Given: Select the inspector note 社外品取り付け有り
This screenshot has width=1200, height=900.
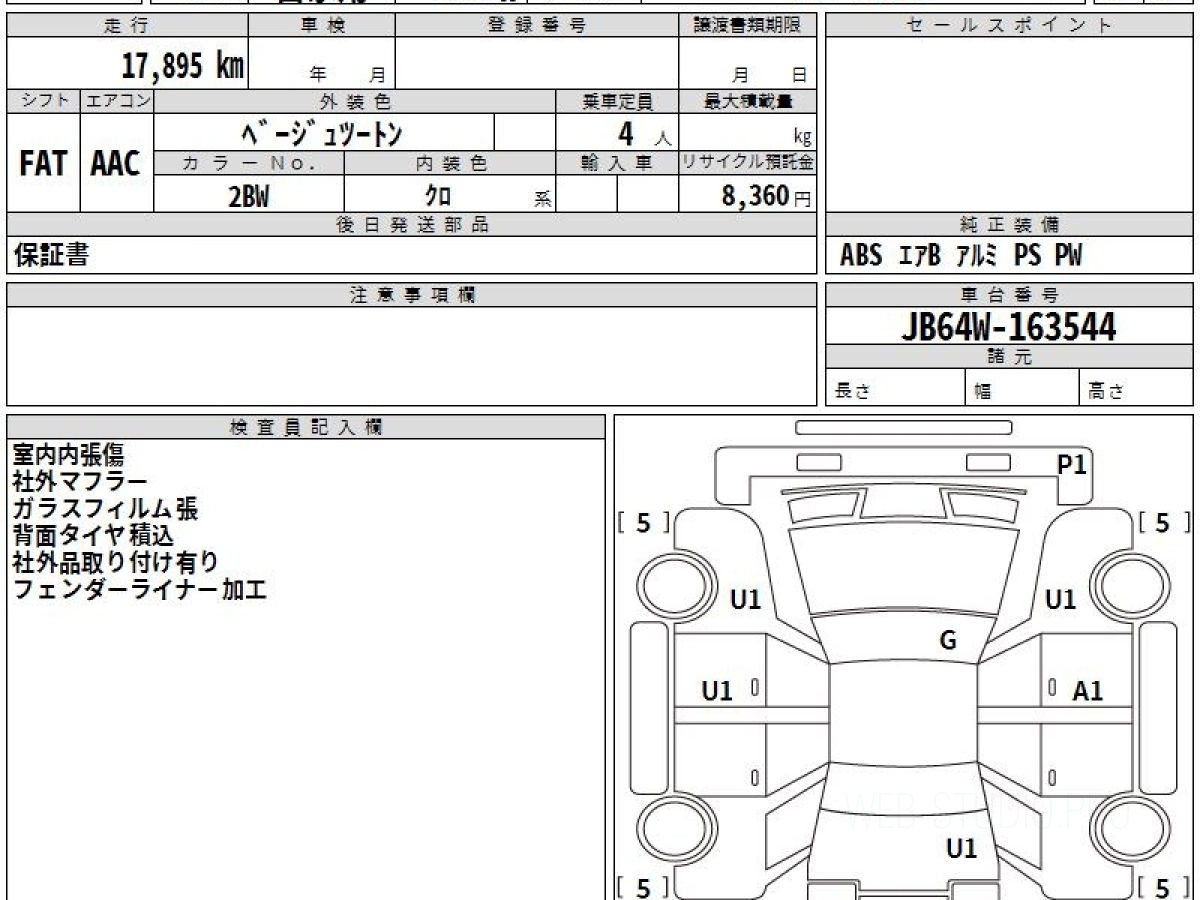Looking at the screenshot, I should [115, 562].
